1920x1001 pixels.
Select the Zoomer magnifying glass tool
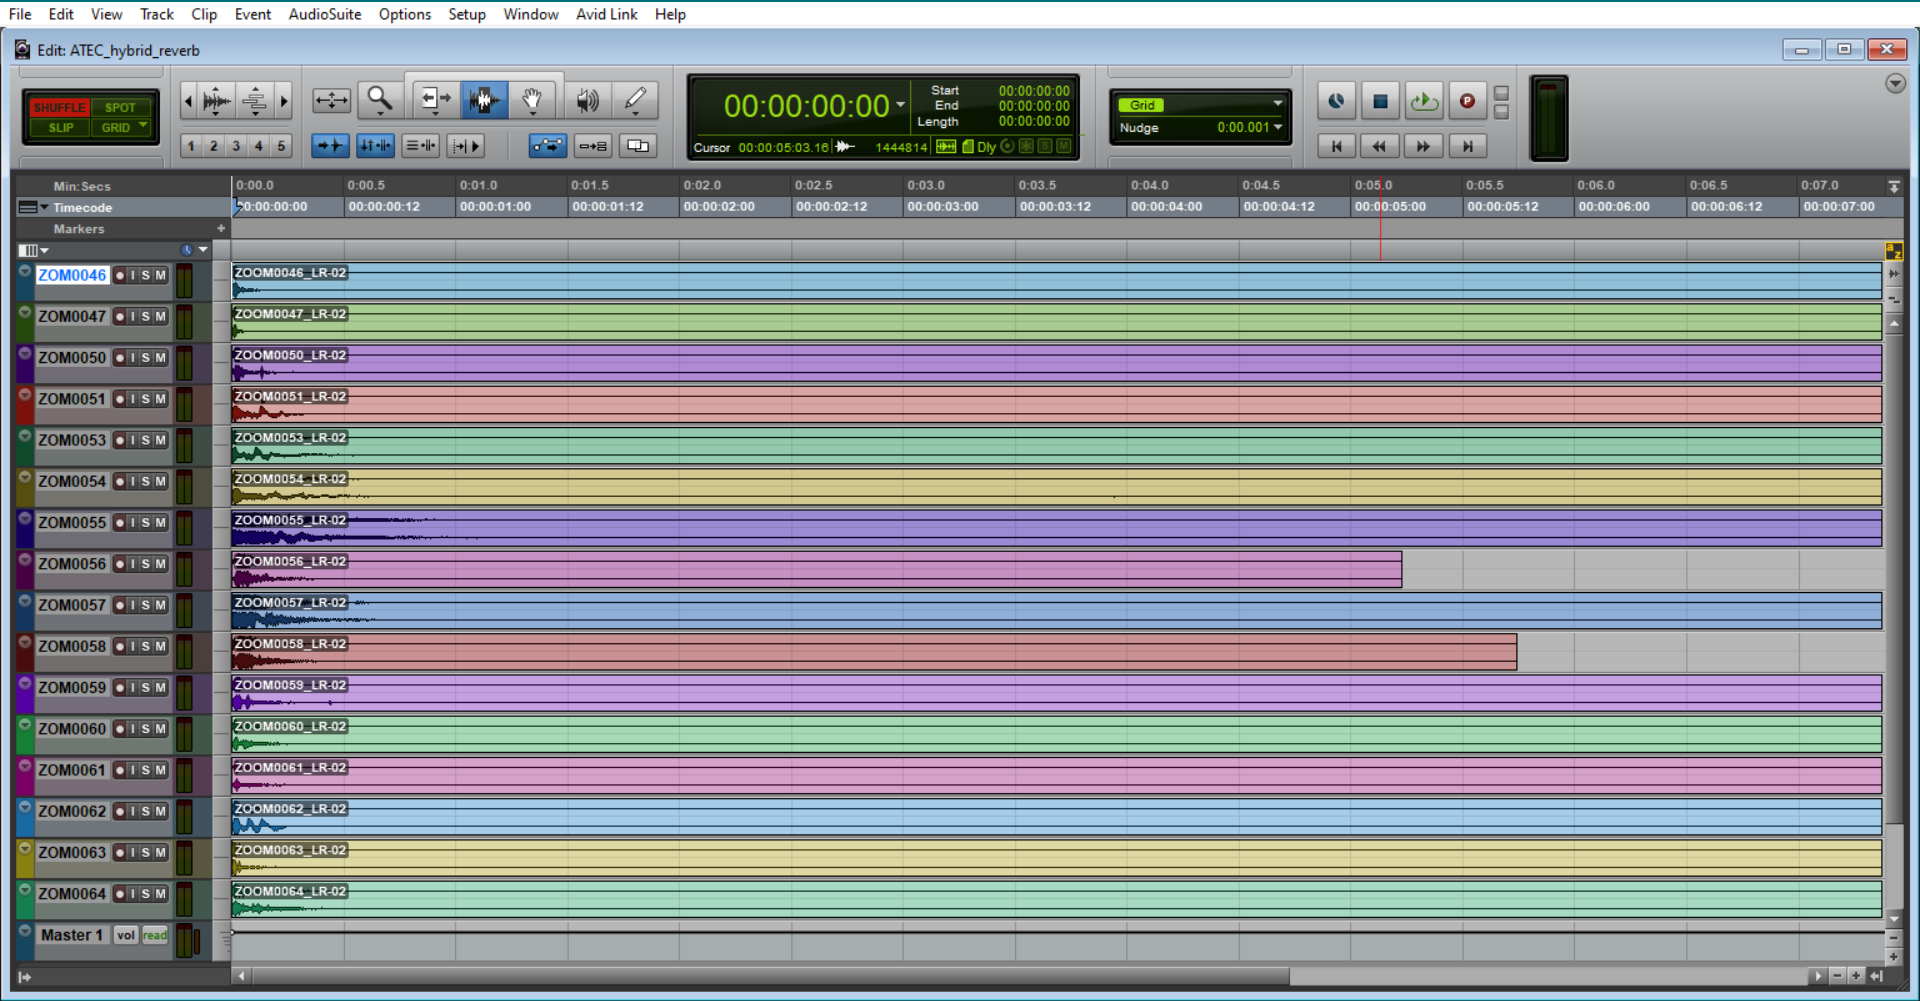(x=379, y=99)
